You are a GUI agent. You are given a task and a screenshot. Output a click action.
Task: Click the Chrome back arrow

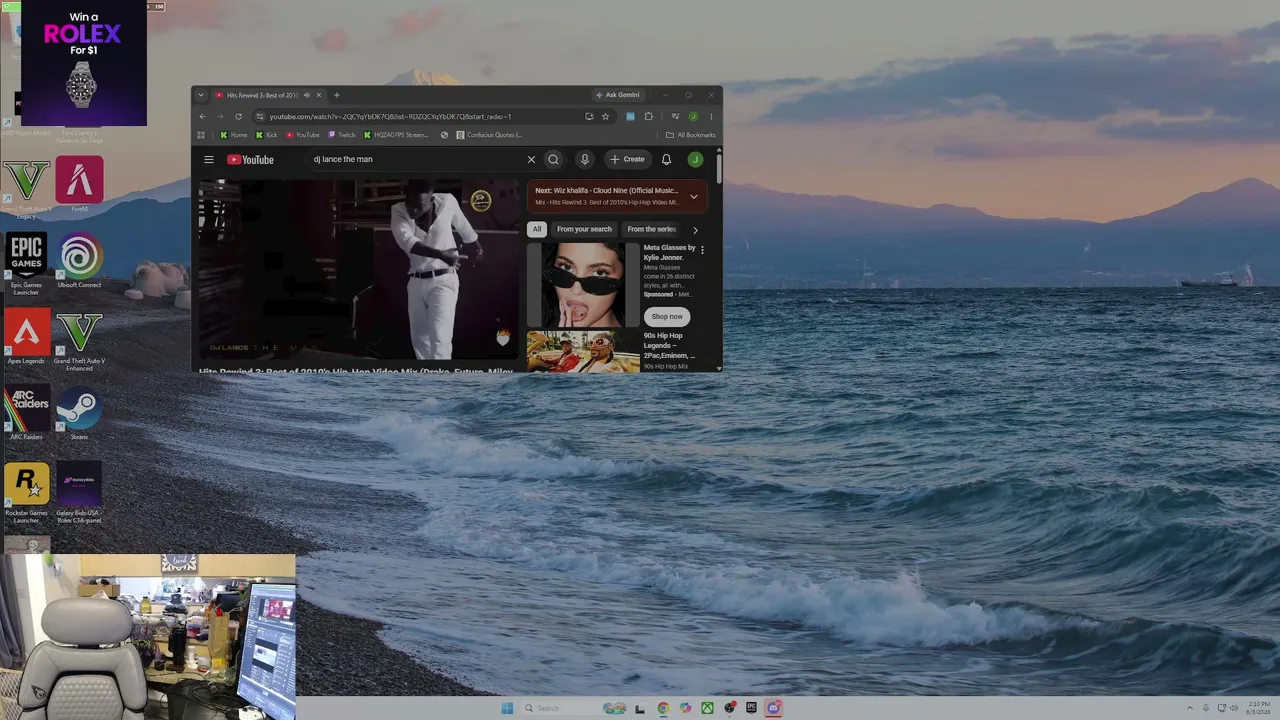click(x=203, y=116)
